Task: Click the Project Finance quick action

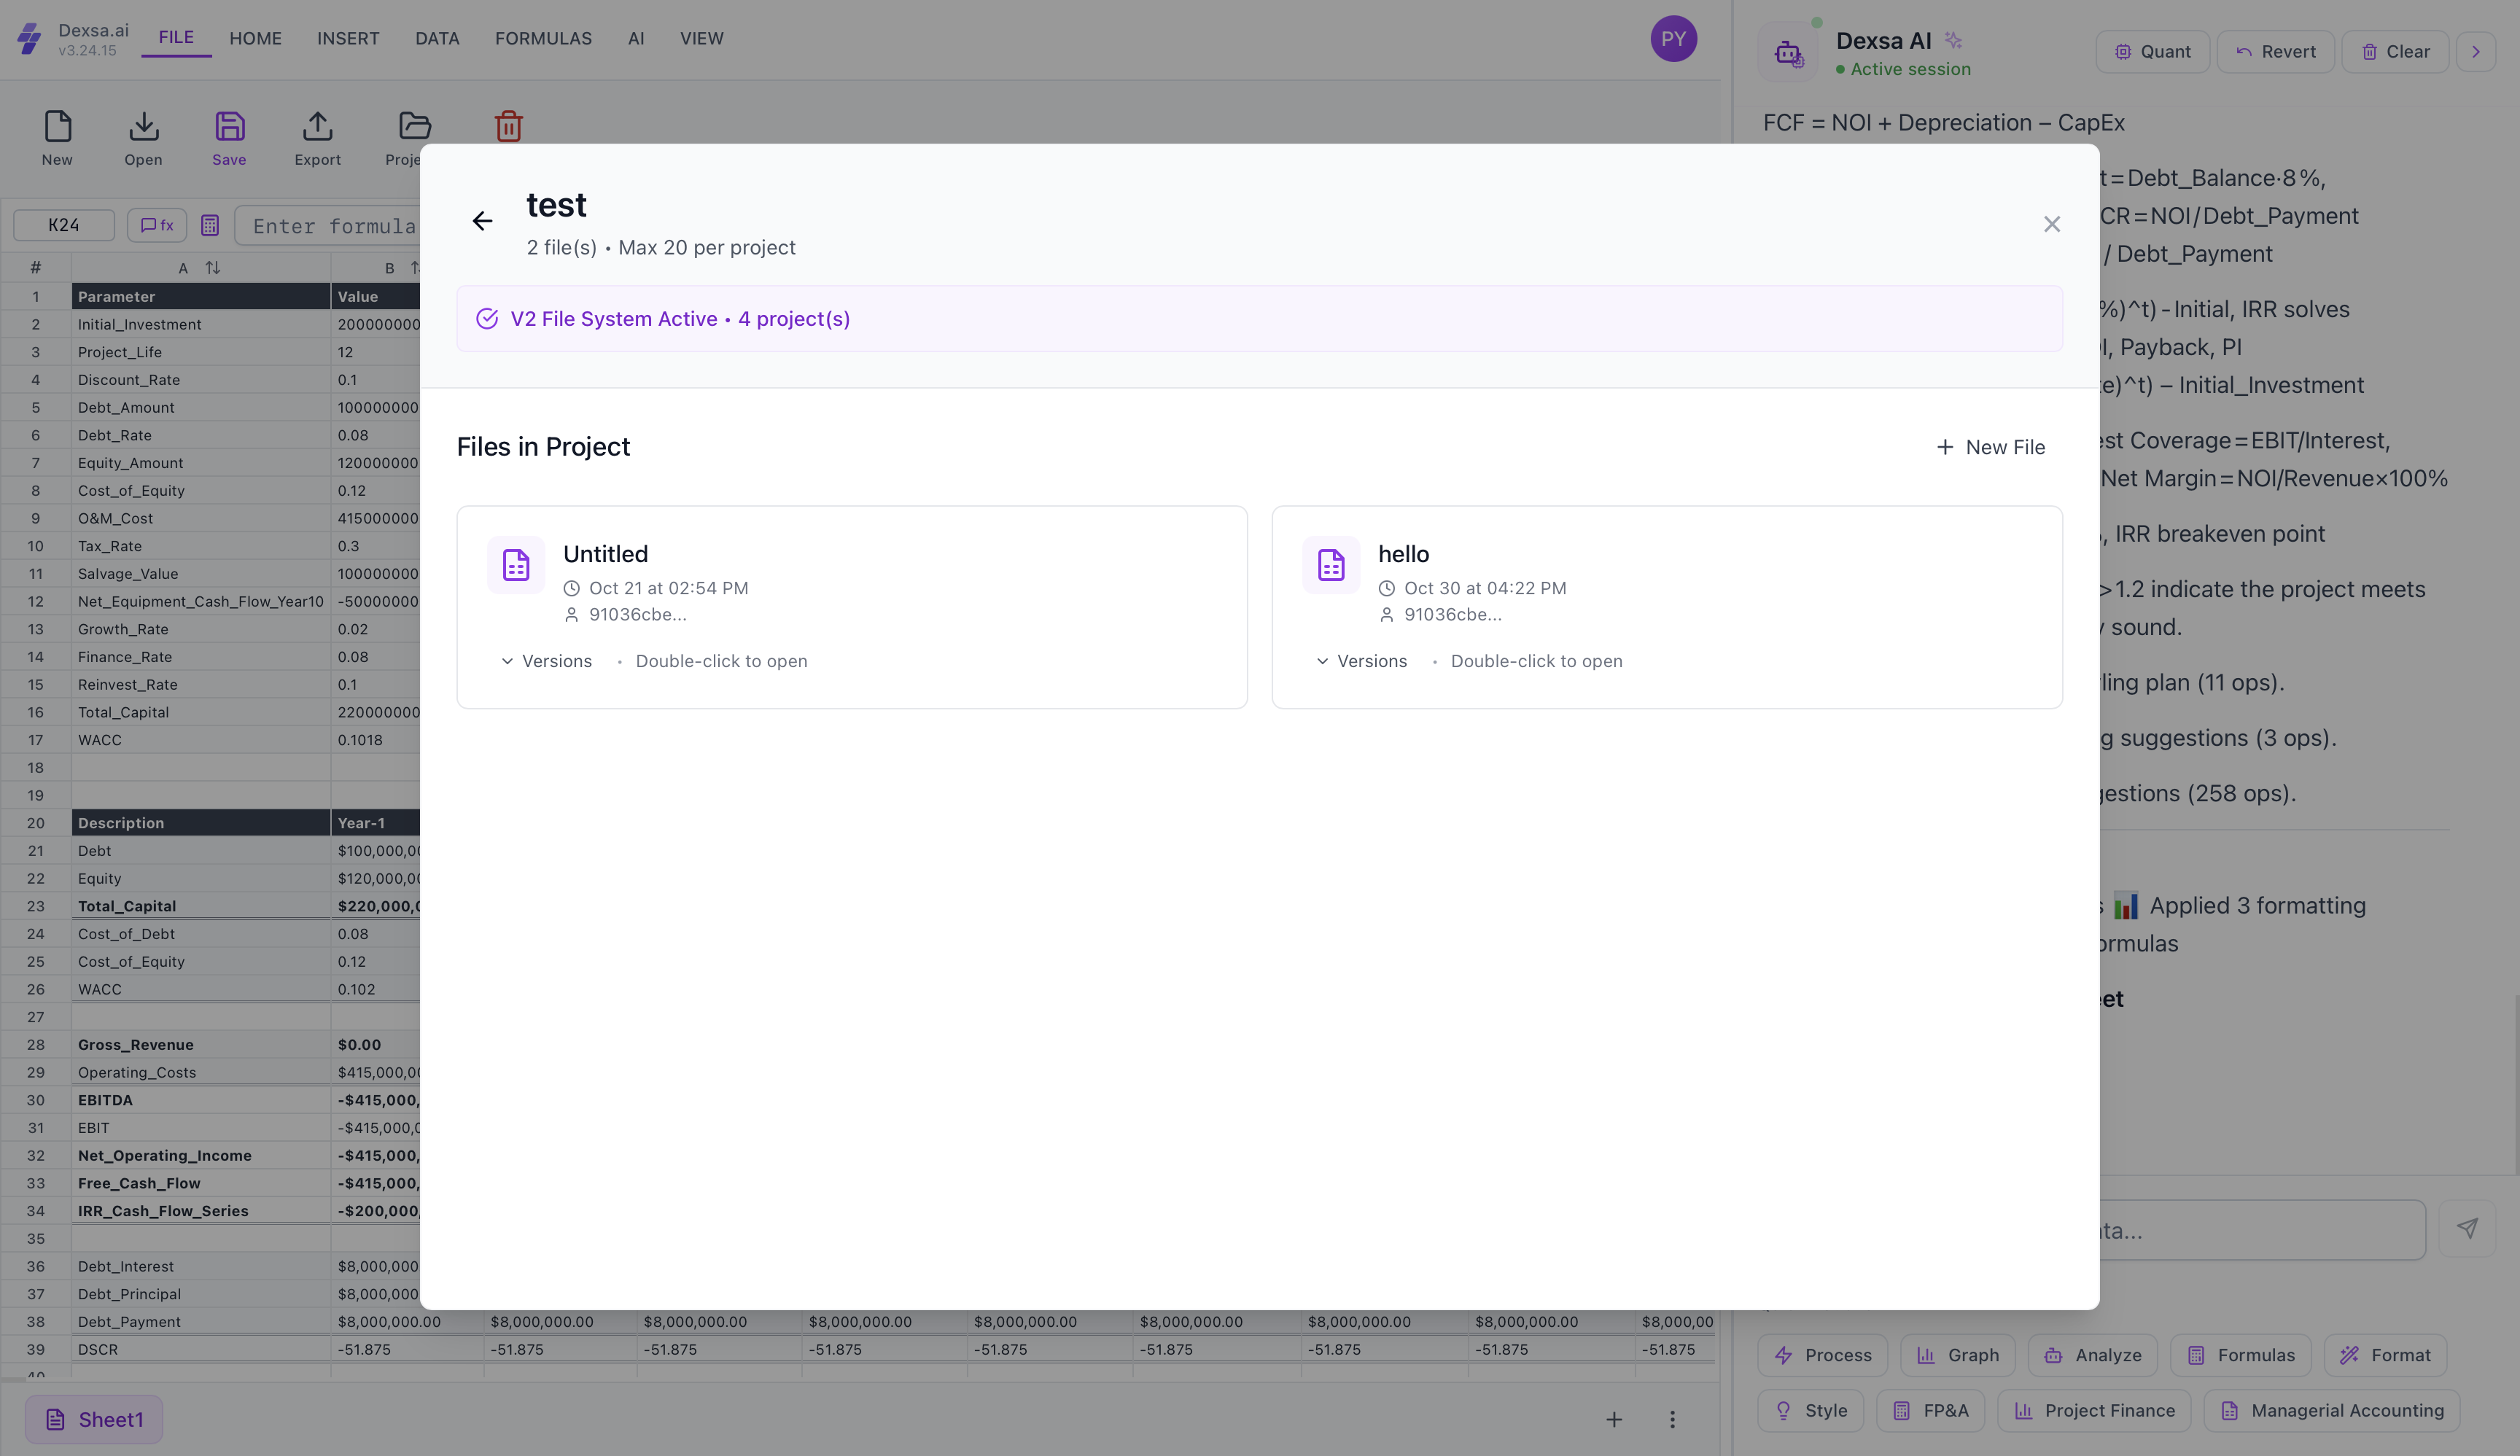Action: (2094, 1410)
